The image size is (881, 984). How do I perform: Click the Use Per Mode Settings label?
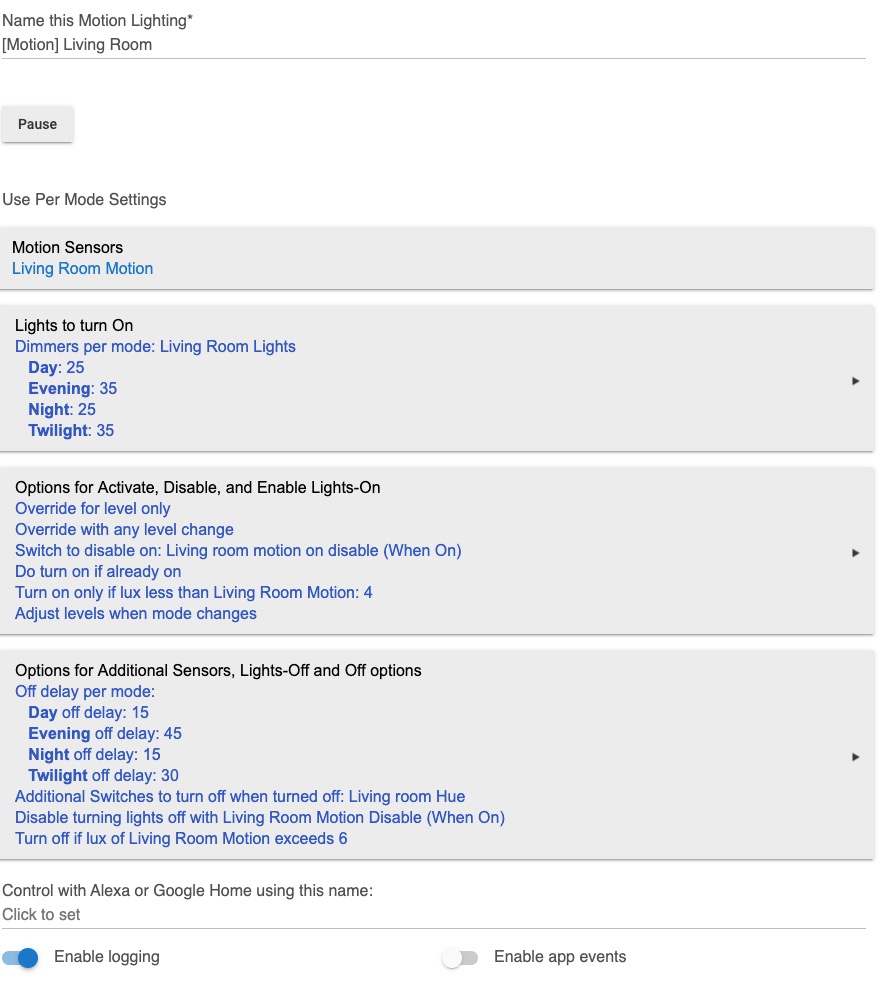[x=84, y=200]
